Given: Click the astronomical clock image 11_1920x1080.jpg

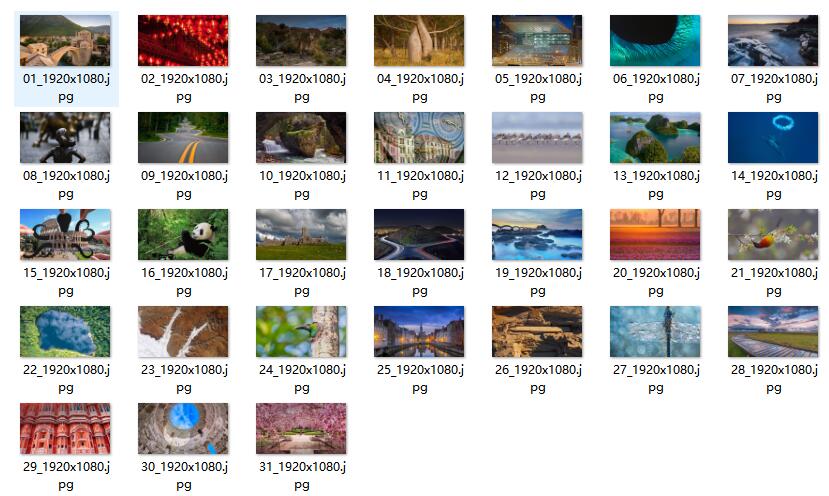Looking at the screenshot, I should 419,137.
